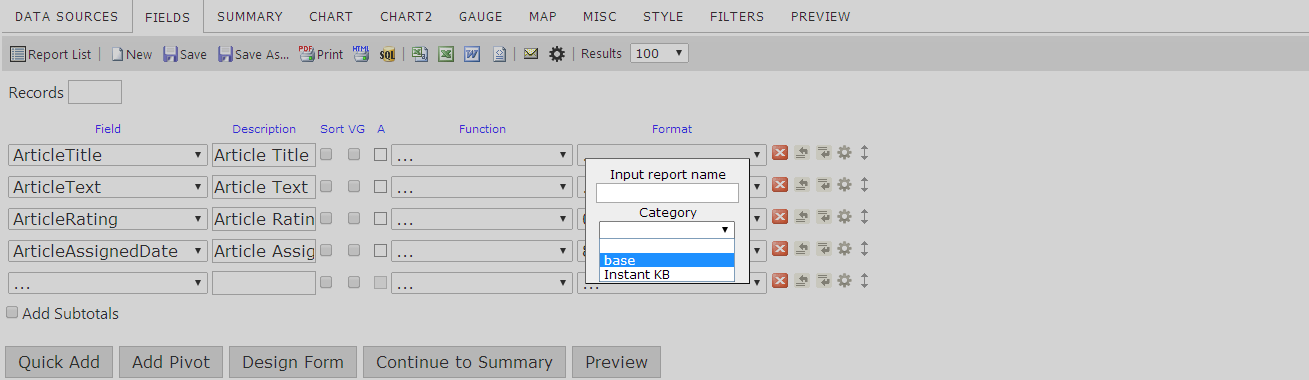
Task: Switch to the SUMMARY tab
Action: pyautogui.click(x=250, y=17)
